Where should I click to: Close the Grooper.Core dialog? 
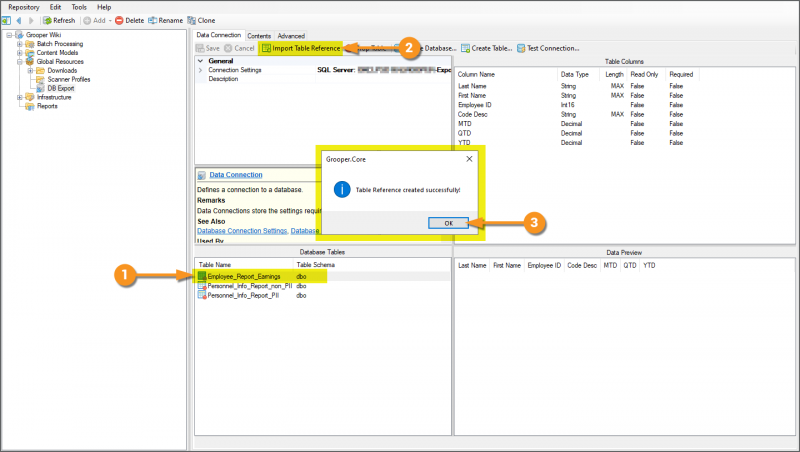[469, 159]
